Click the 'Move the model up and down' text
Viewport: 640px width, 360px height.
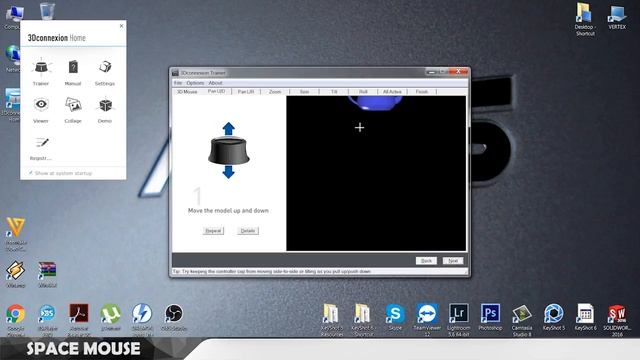pyautogui.click(x=228, y=211)
